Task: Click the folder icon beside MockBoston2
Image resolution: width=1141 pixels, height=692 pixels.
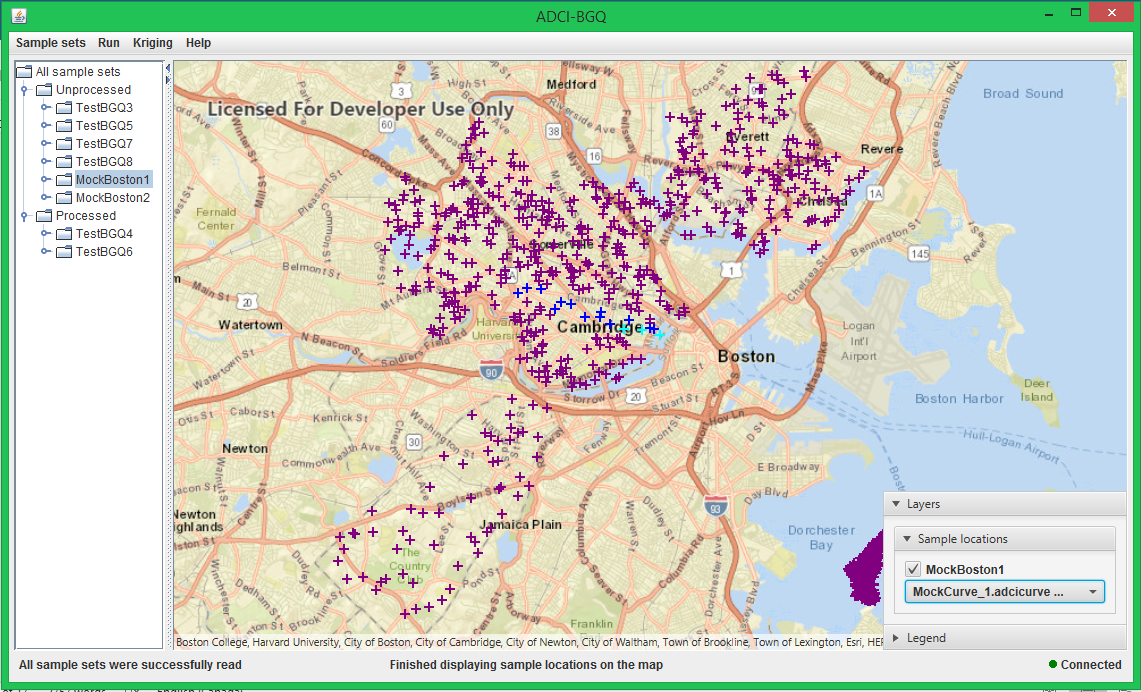Action: (x=64, y=197)
